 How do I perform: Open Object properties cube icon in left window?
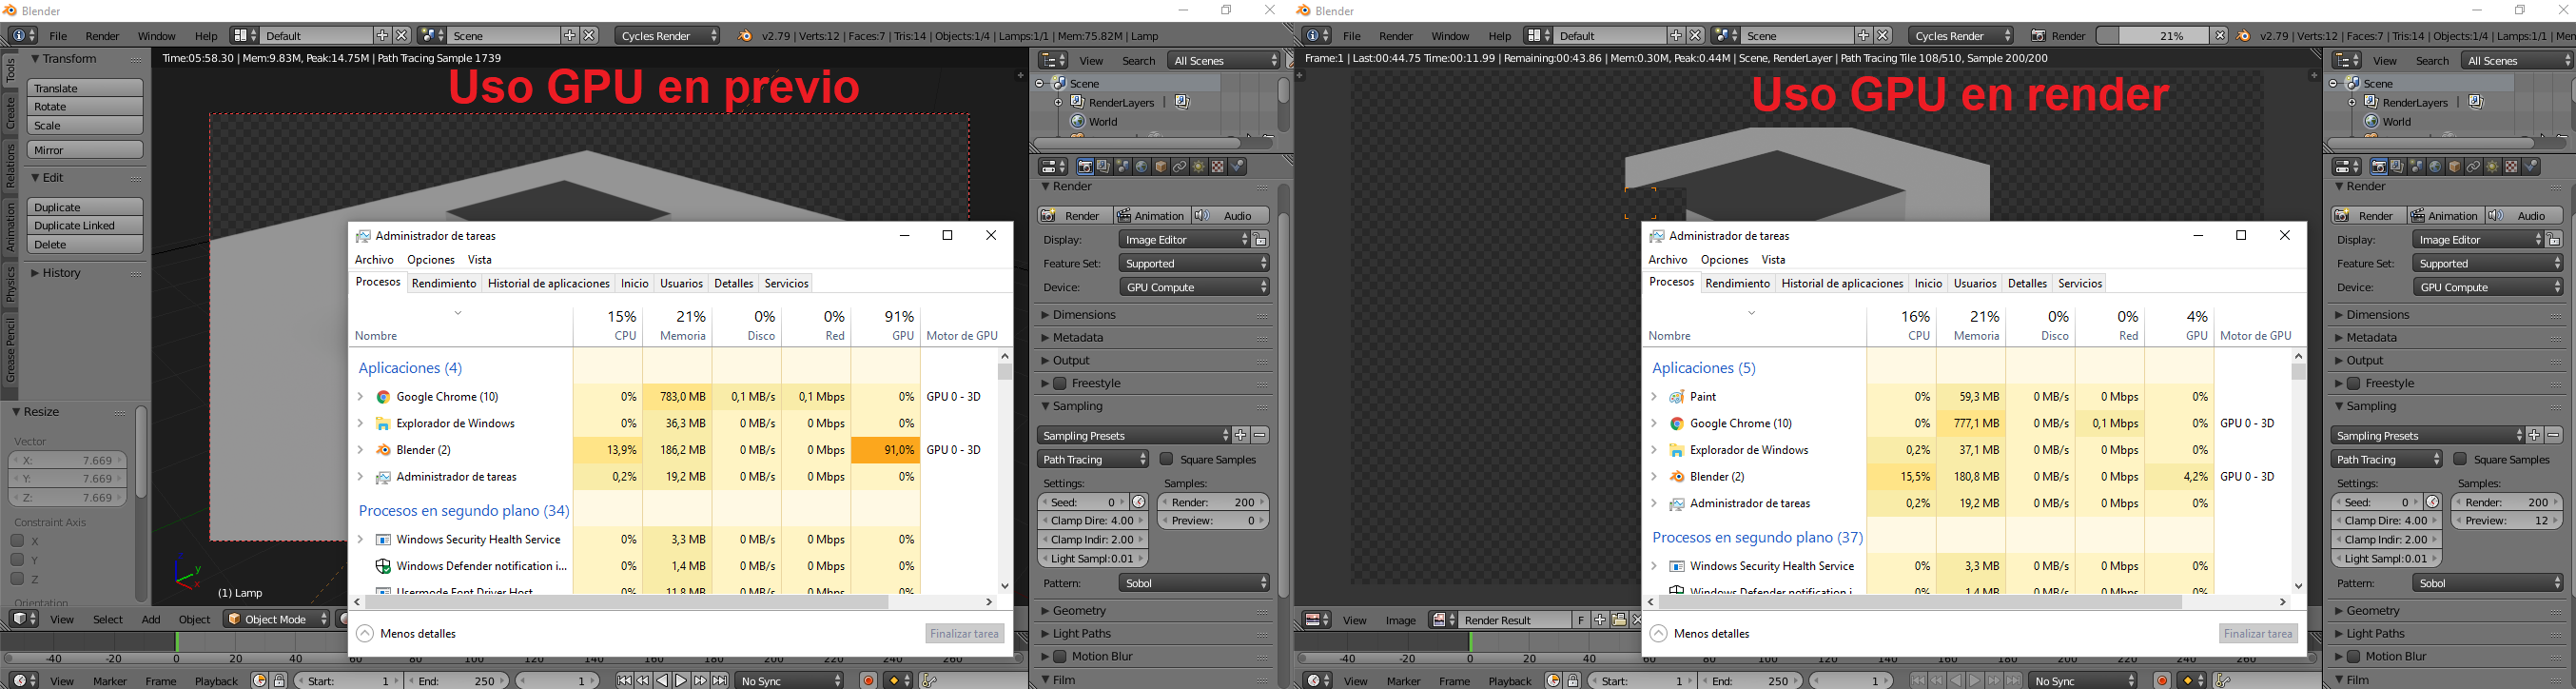click(x=1160, y=167)
